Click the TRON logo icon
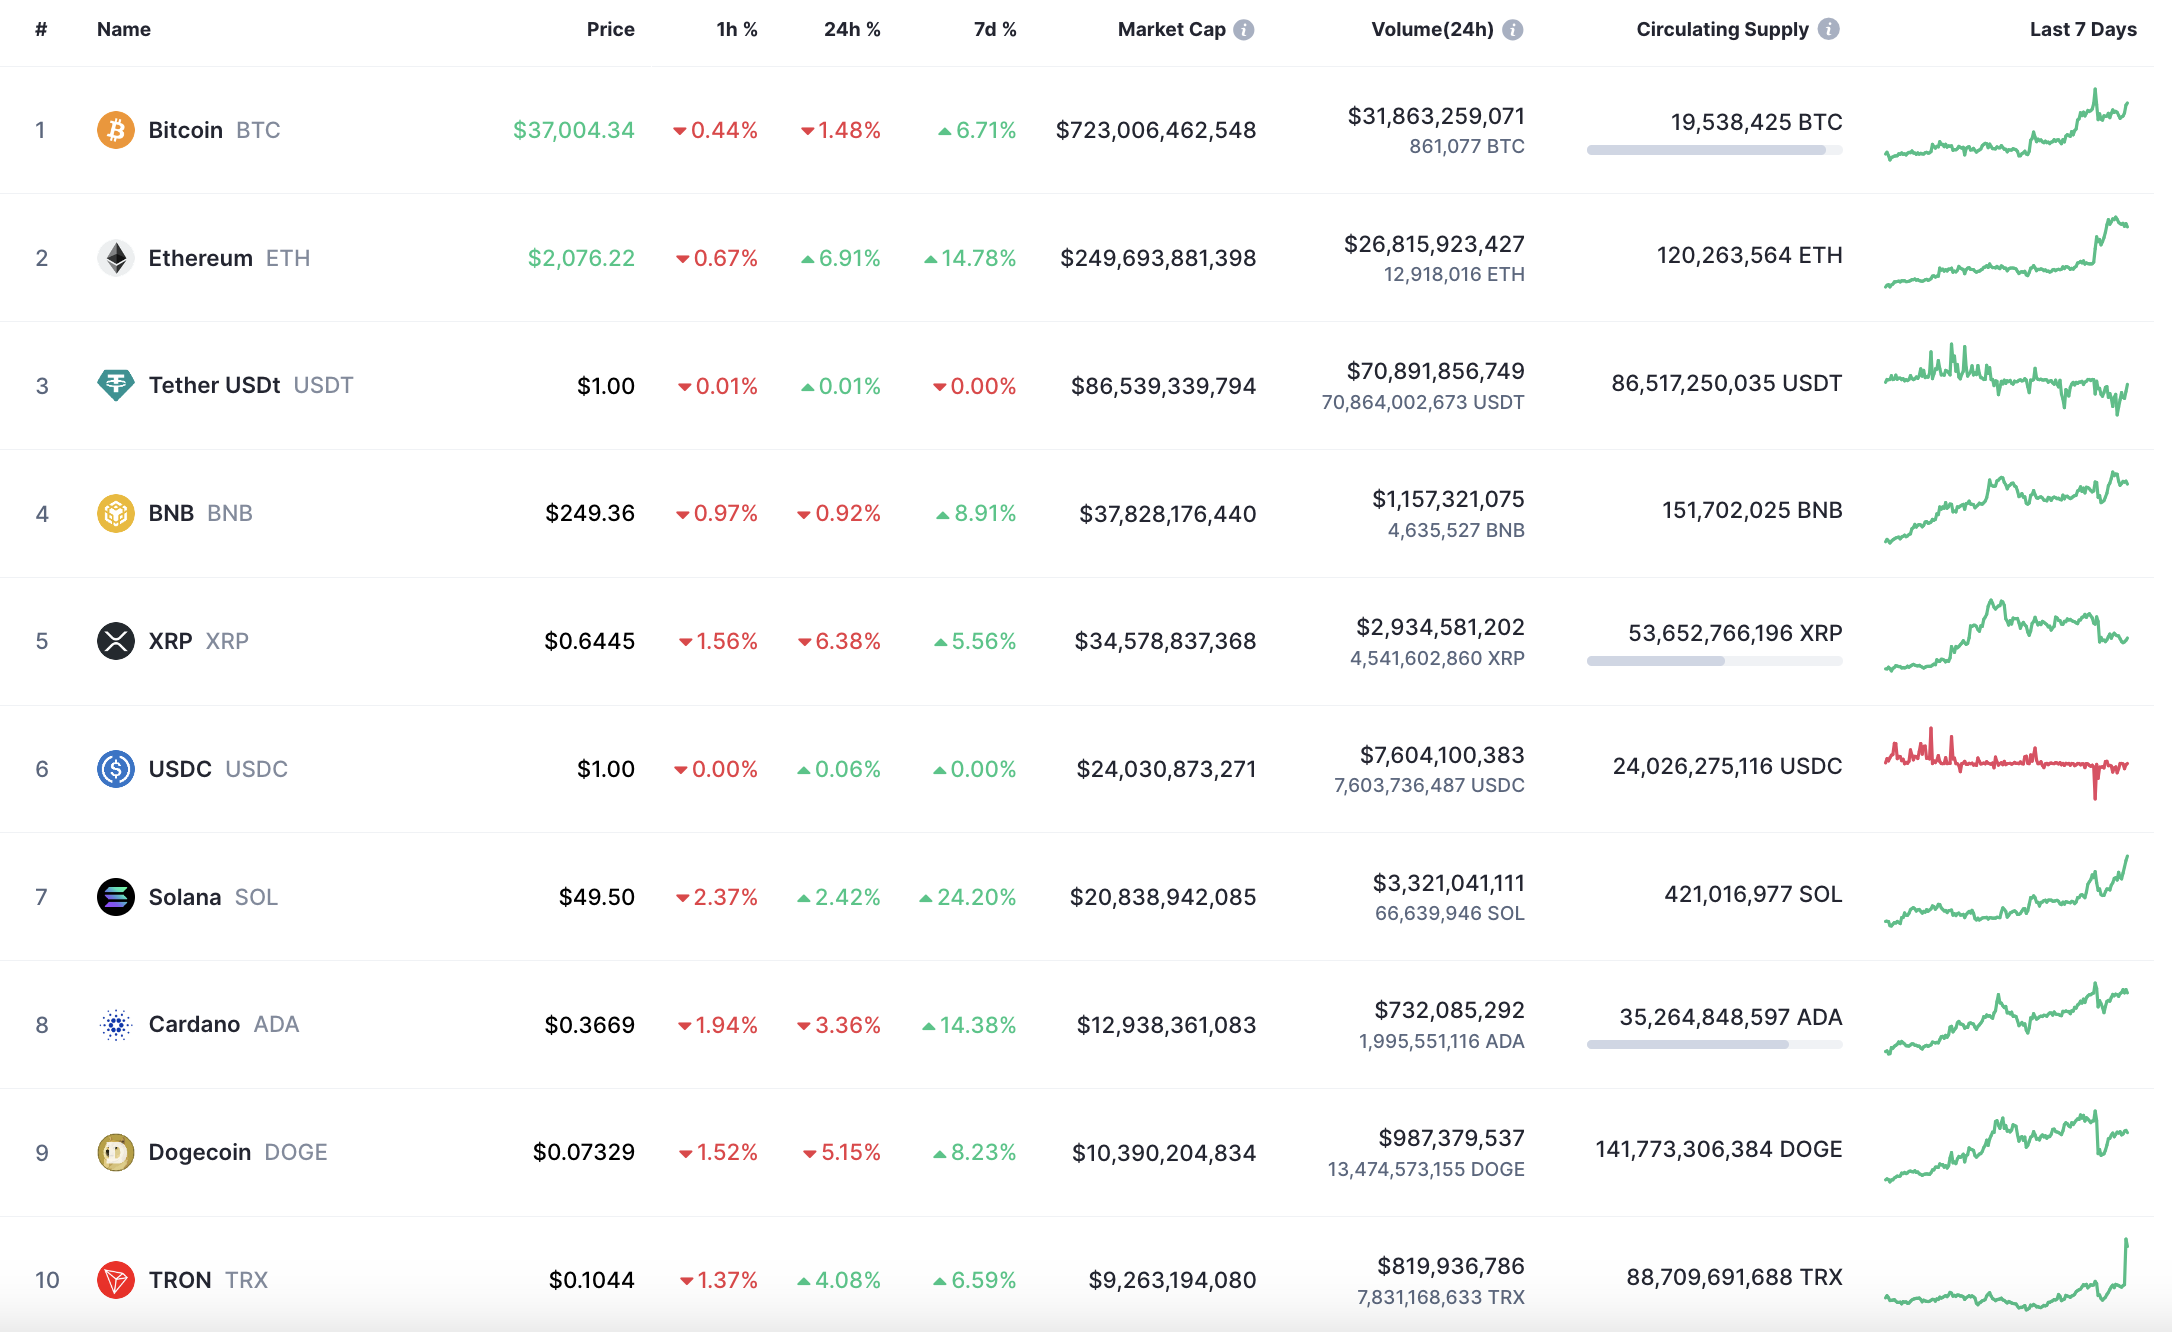 (x=116, y=1280)
